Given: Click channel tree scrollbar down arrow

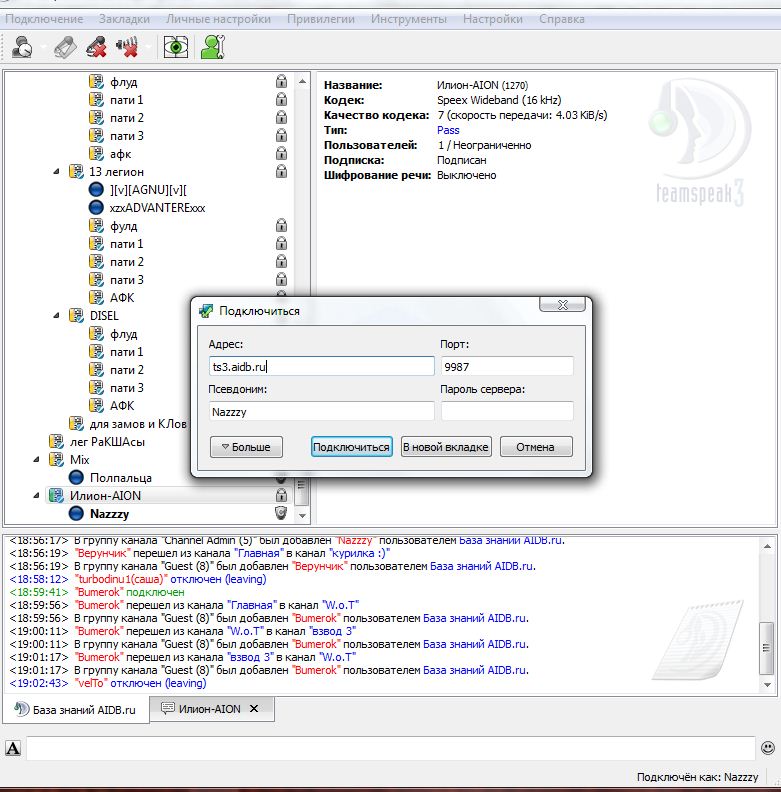Looking at the screenshot, I should (x=302, y=516).
